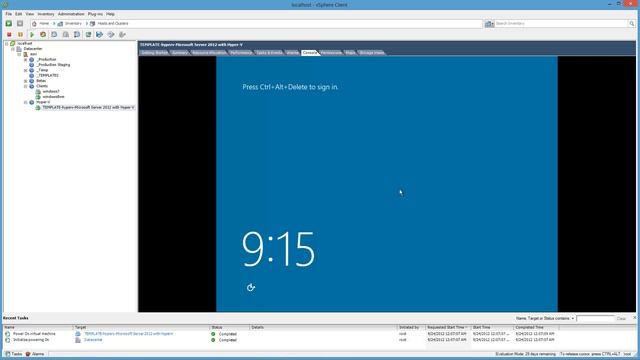Open the File menu

pos(9,14)
